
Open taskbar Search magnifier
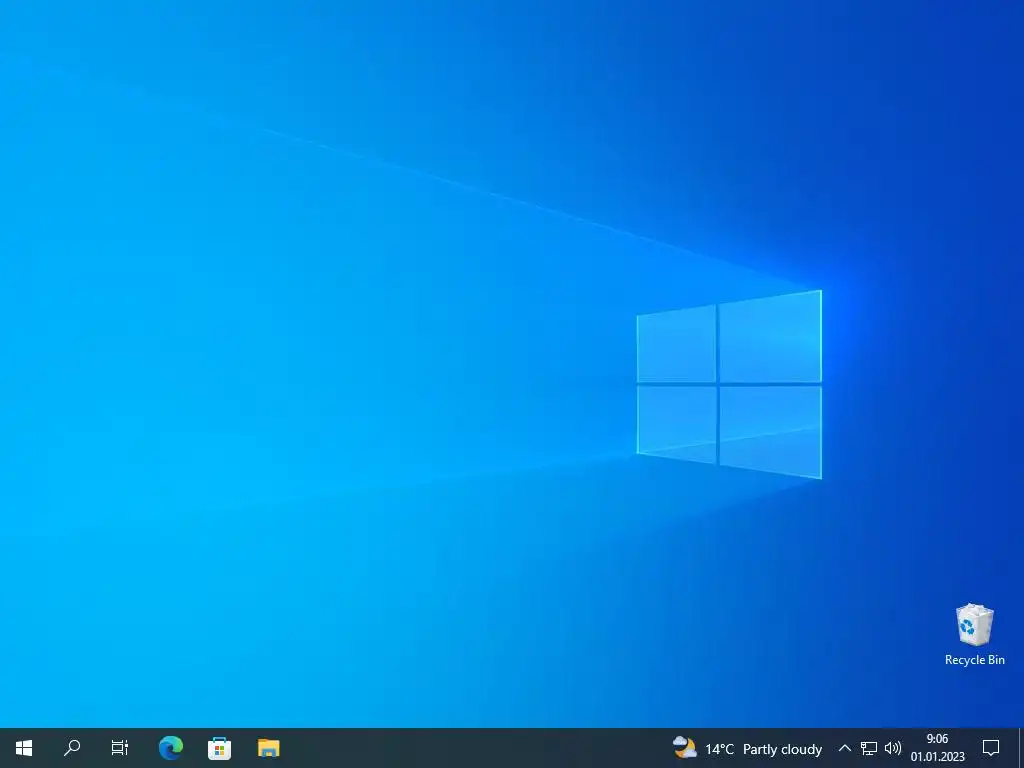pyautogui.click(x=72, y=748)
